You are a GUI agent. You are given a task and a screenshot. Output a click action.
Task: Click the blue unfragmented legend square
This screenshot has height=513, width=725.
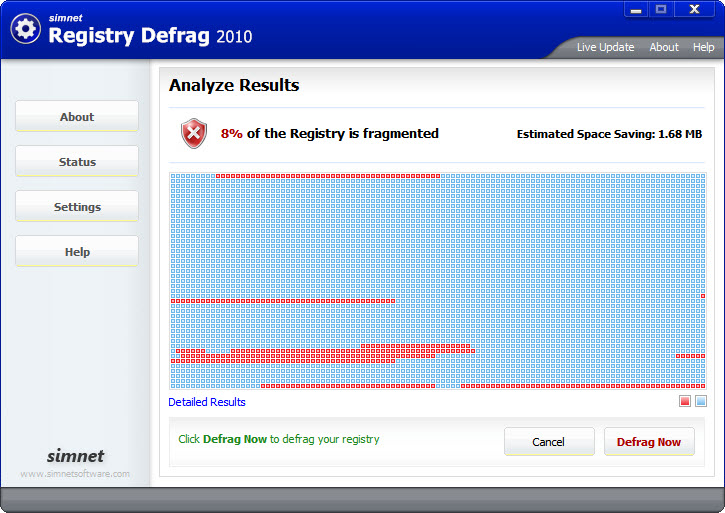[x=701, y=402]
